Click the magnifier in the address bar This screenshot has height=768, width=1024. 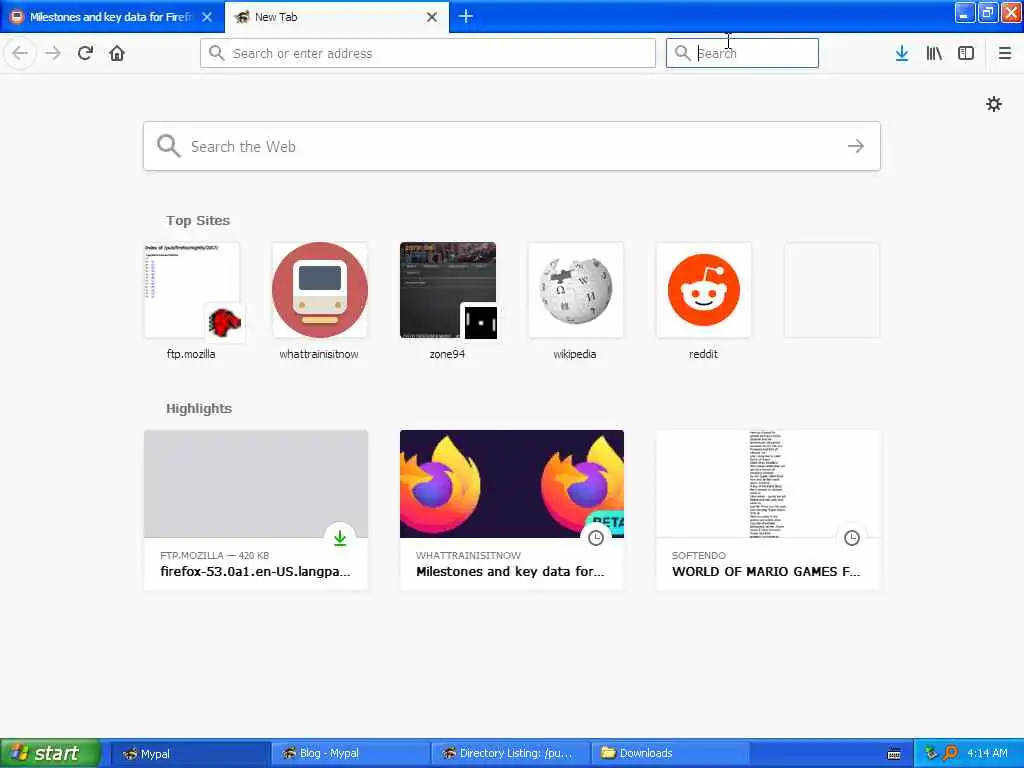pos(216,53)
